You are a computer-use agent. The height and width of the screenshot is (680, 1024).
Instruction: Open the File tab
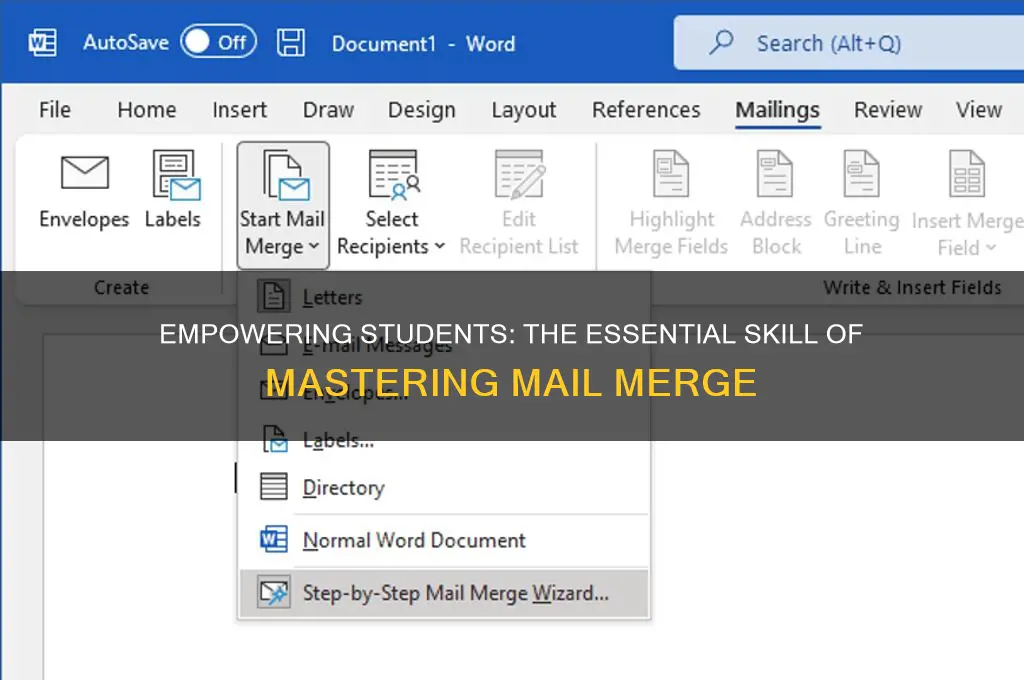coord(55,110)
